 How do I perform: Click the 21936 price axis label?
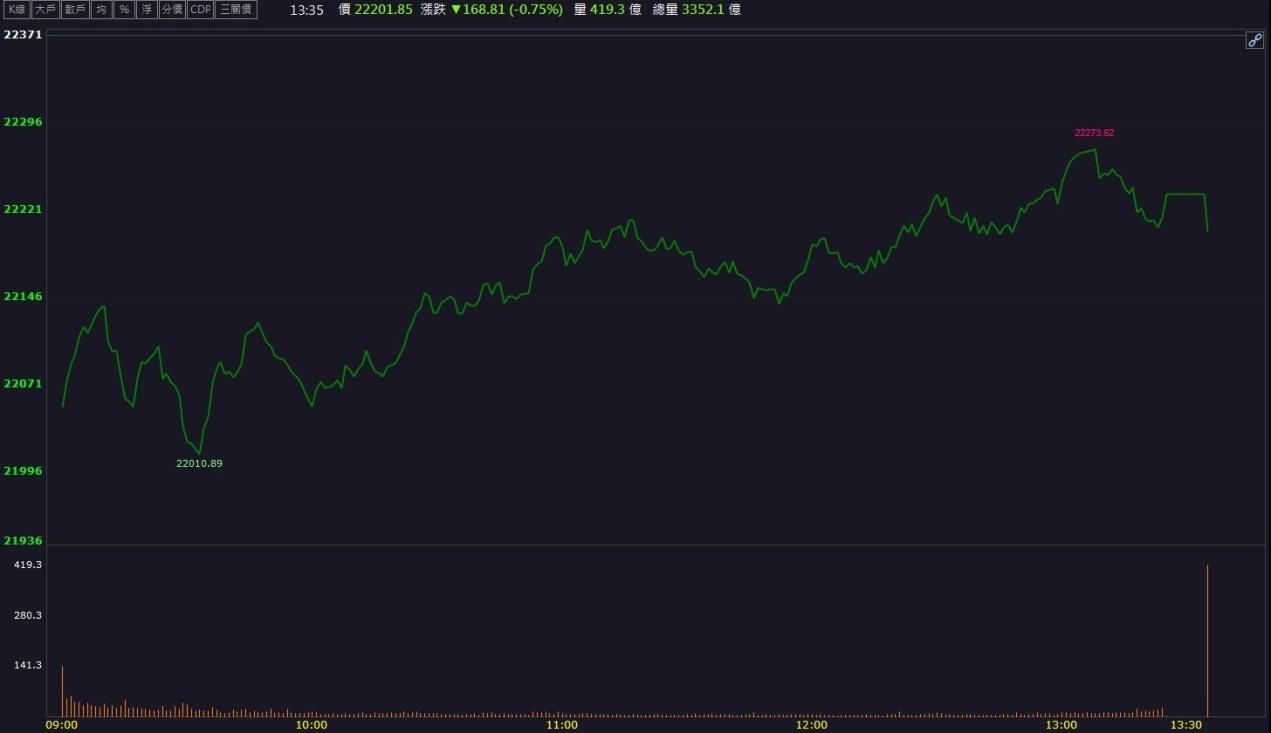point(23,541)
